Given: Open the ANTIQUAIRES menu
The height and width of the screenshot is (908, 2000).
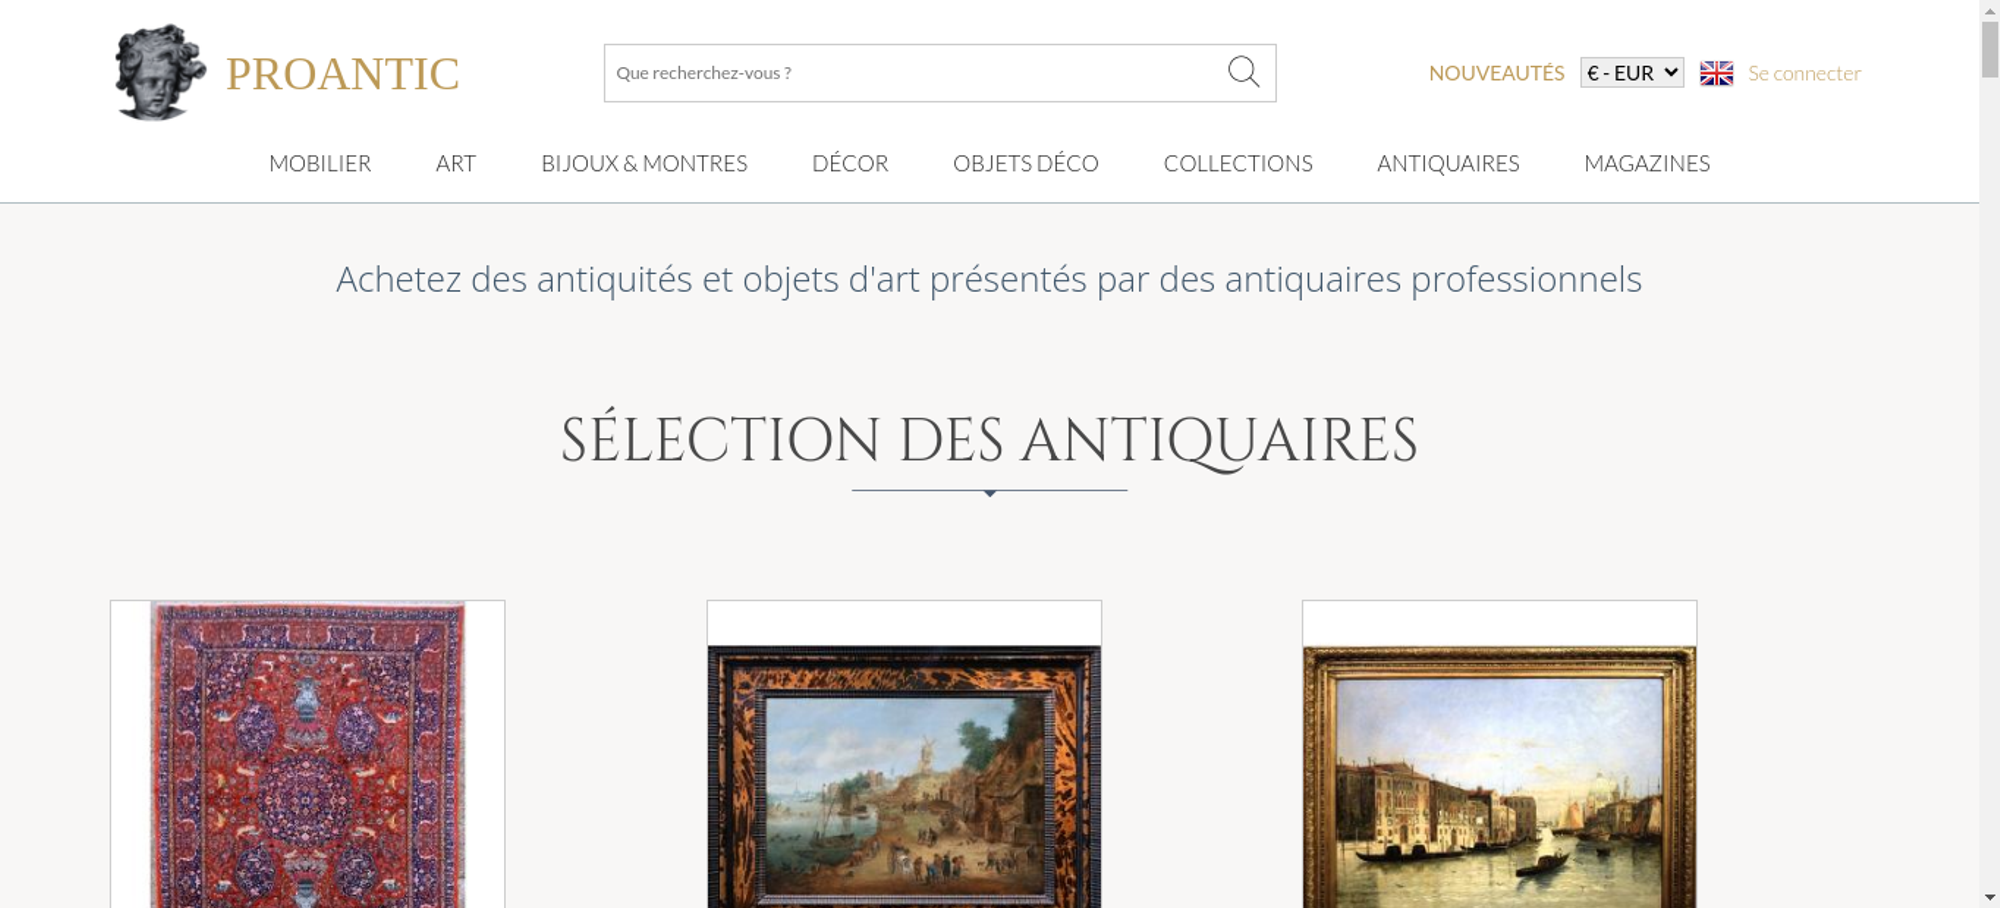Looking at the screenshot, I should (1448, 163).
